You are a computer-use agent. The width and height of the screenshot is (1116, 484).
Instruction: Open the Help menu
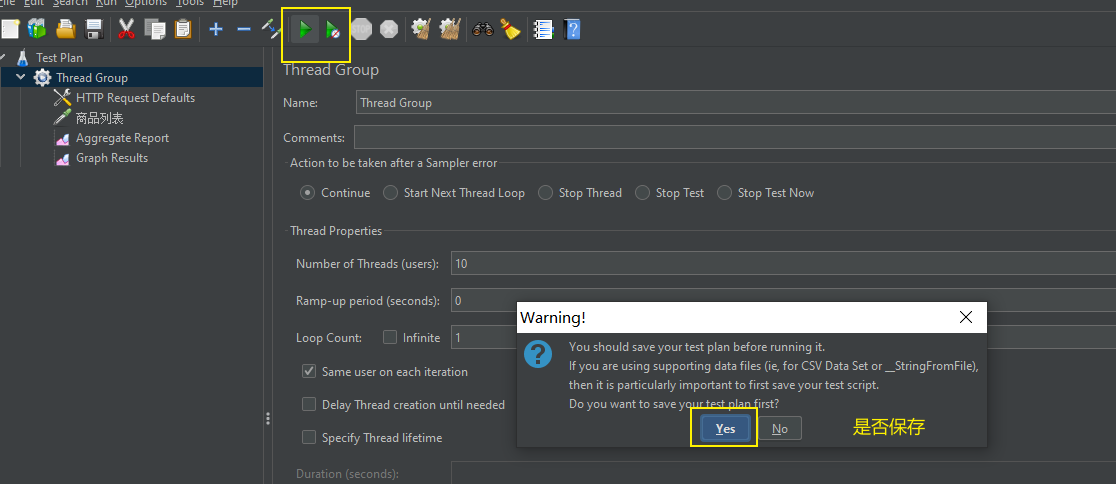click(226, 4)
